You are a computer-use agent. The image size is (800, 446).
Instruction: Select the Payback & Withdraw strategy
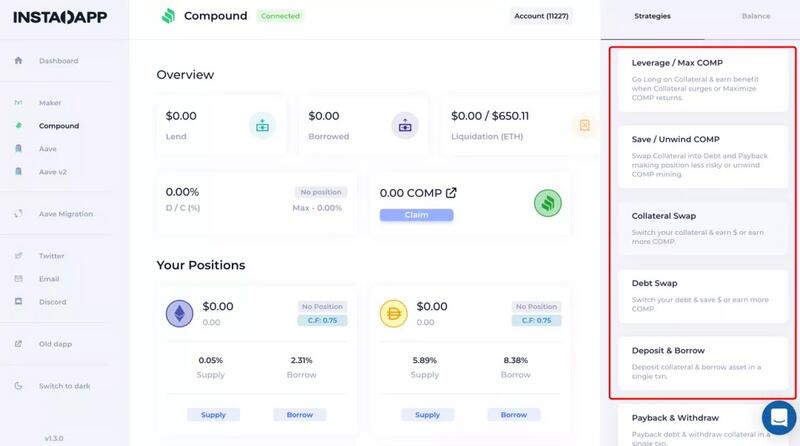[703, 426]
